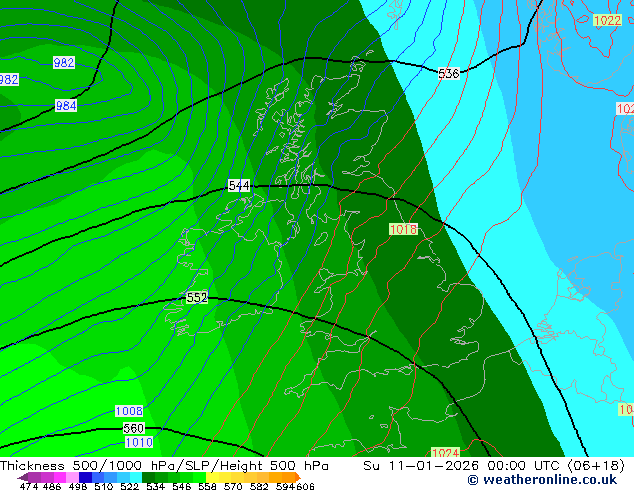Click the 544 height contour label
Image resolution: width=634 pixels, height=490 pixels.
239,186
